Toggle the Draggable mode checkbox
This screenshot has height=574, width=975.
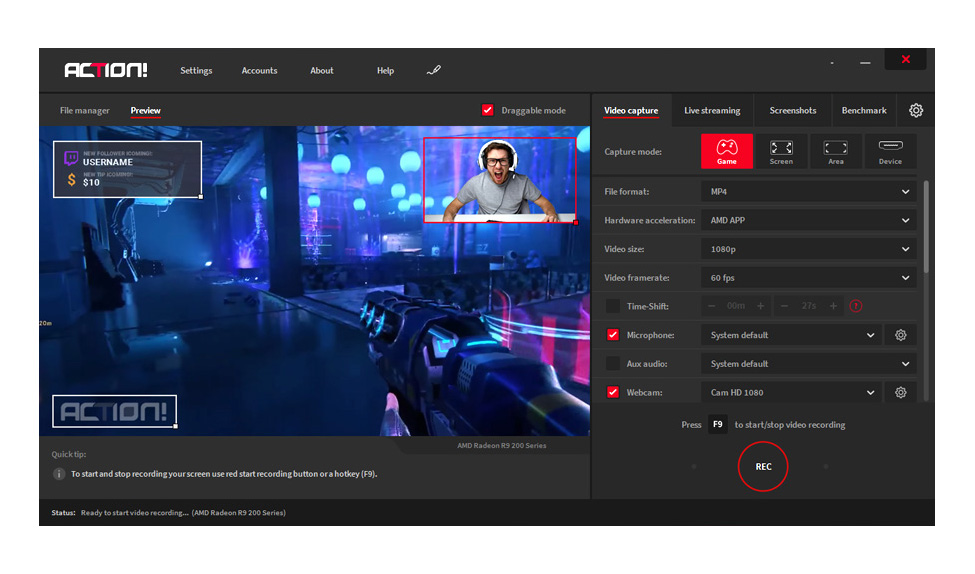click(488, 110)
